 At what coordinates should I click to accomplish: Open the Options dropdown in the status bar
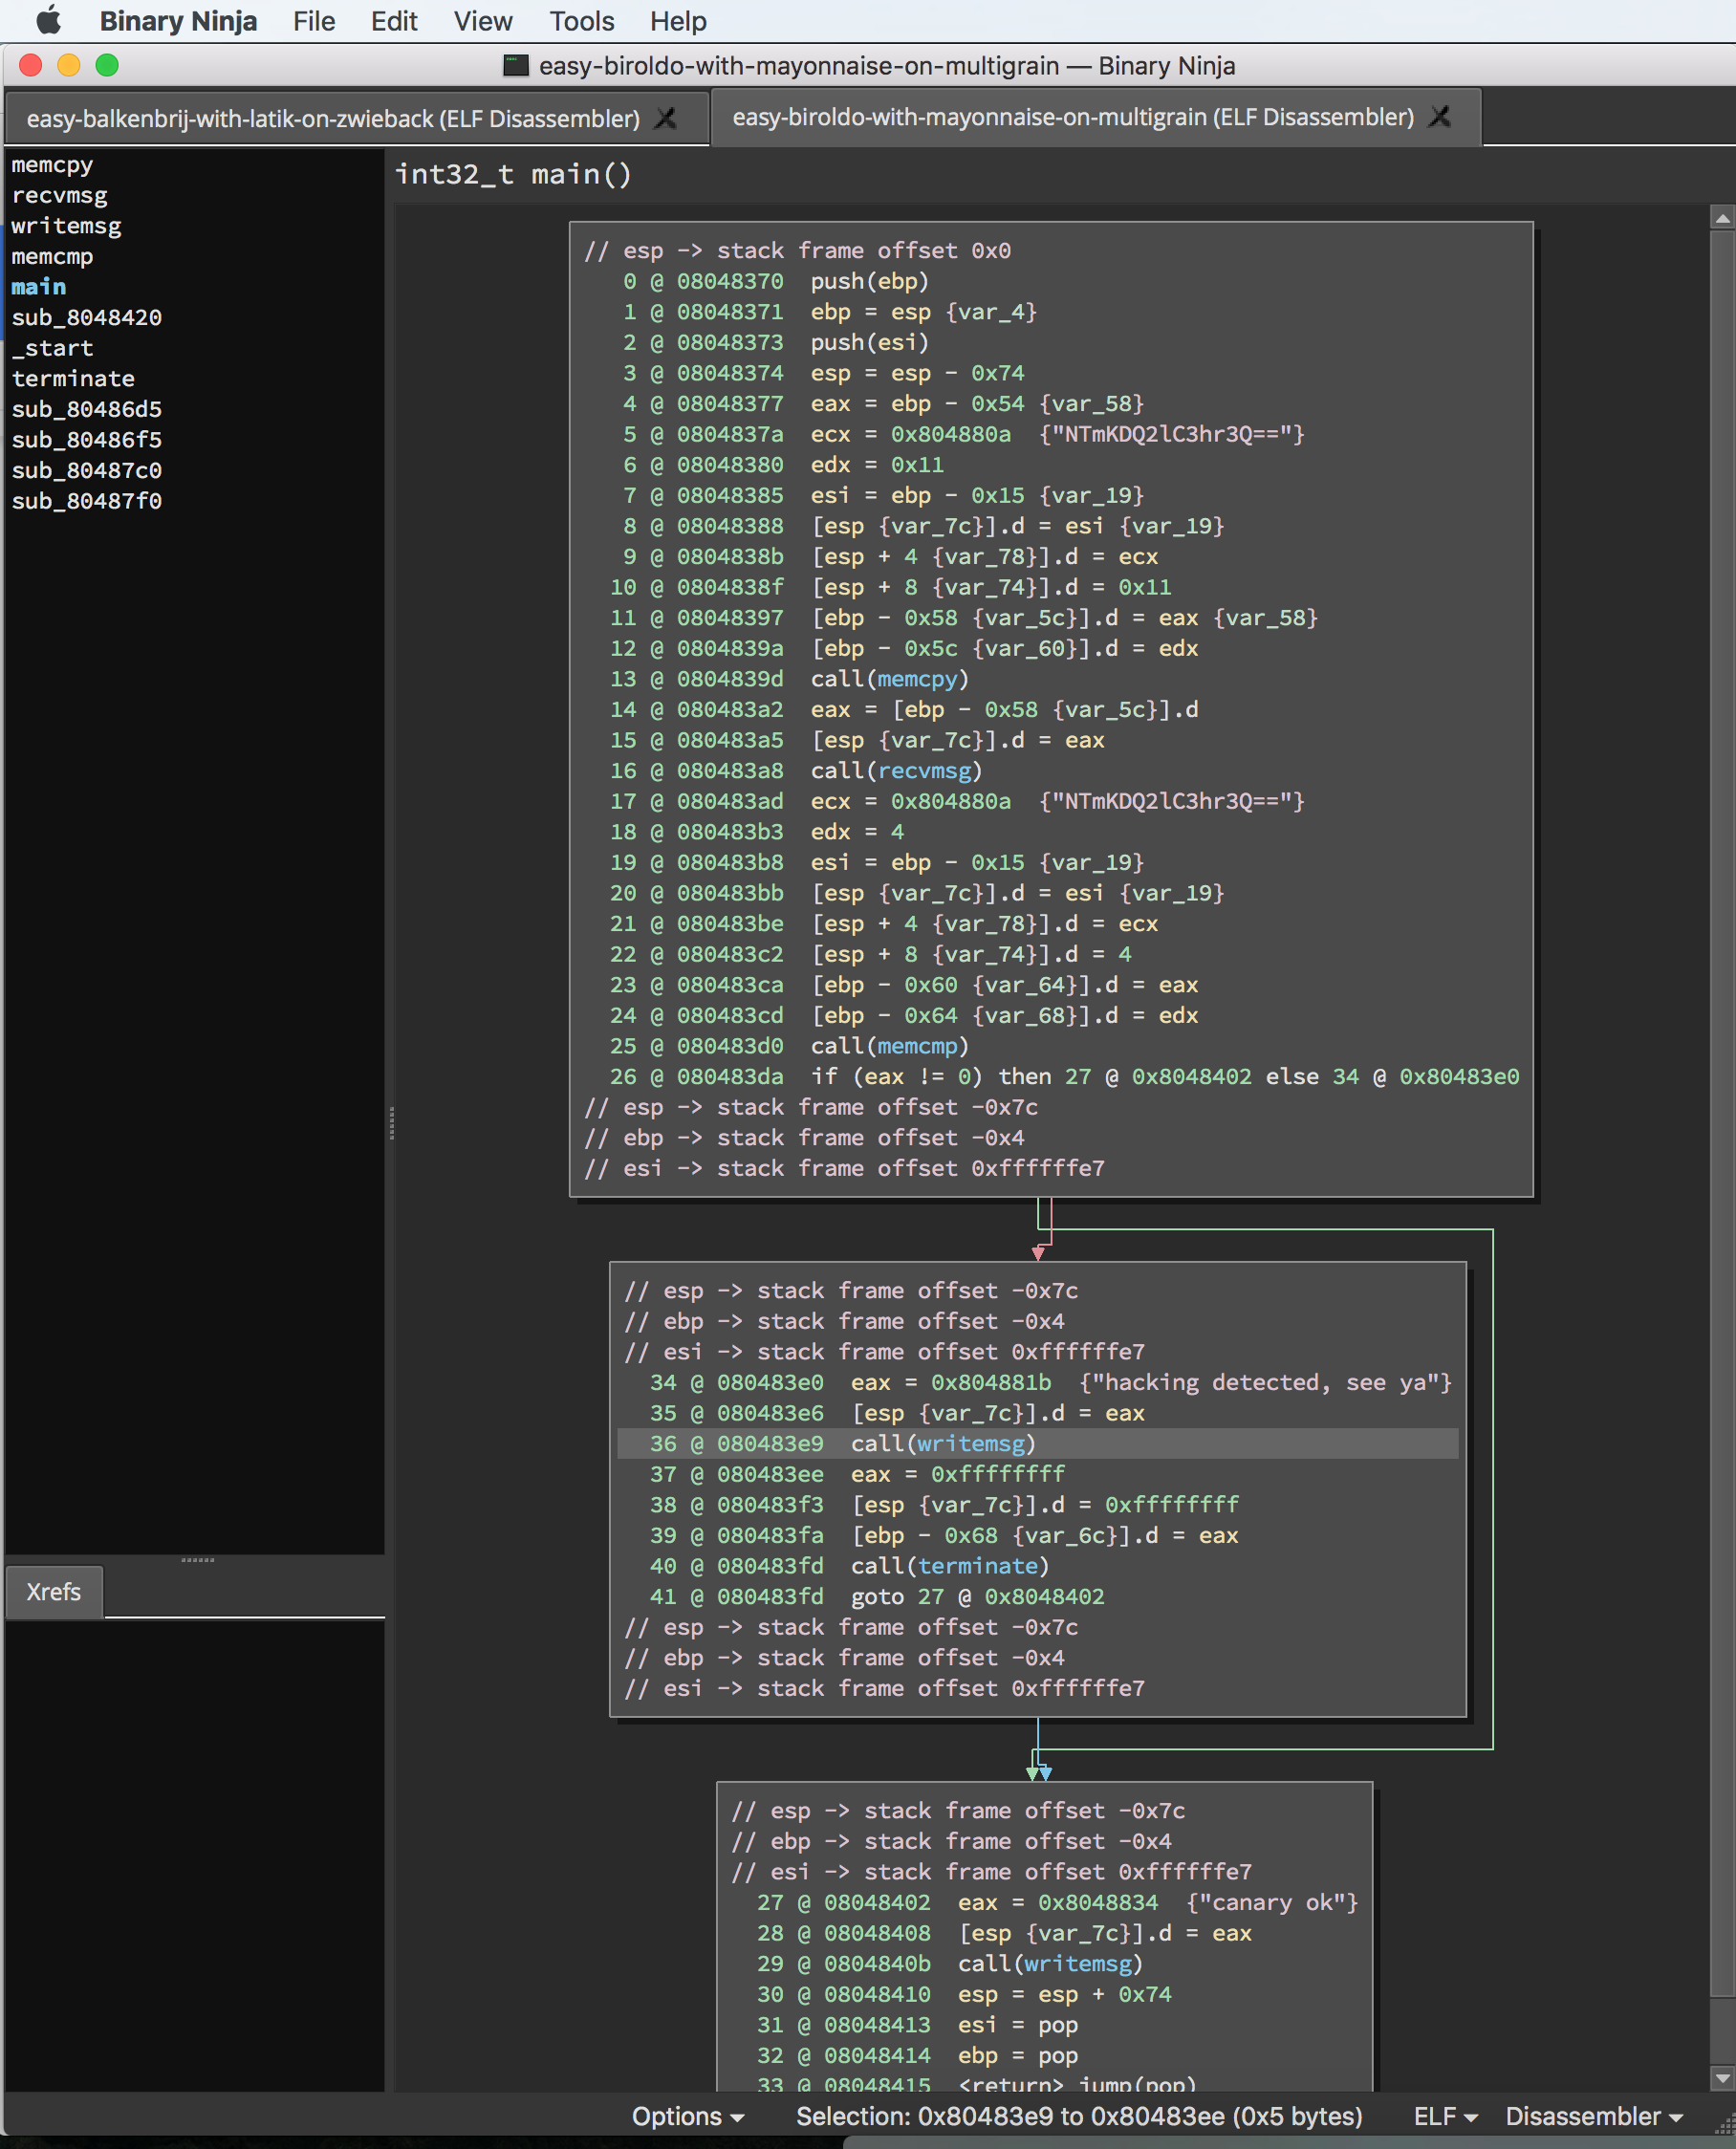pyautogui.click(x=687, y=2116)
